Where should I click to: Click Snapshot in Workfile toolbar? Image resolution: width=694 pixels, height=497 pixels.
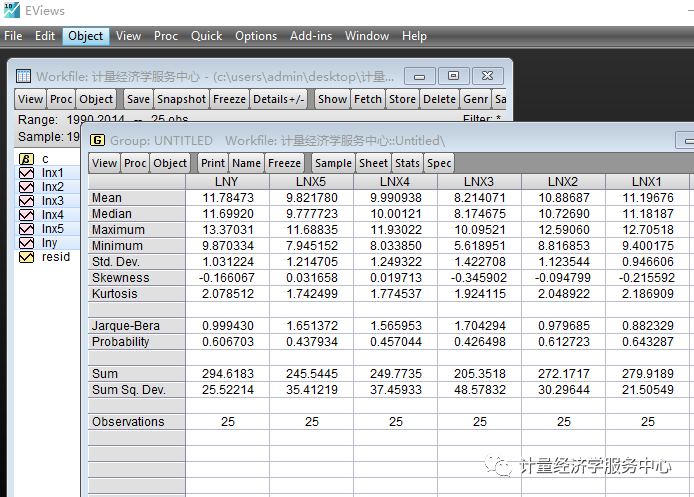click(181, 99)
